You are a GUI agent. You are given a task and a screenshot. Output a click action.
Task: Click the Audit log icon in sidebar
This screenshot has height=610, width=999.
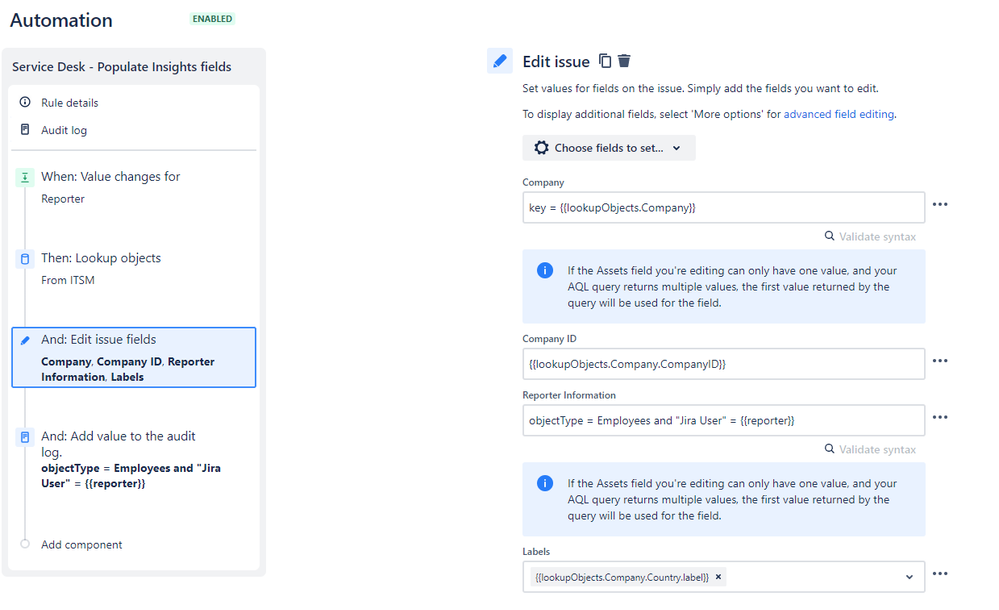25,129
